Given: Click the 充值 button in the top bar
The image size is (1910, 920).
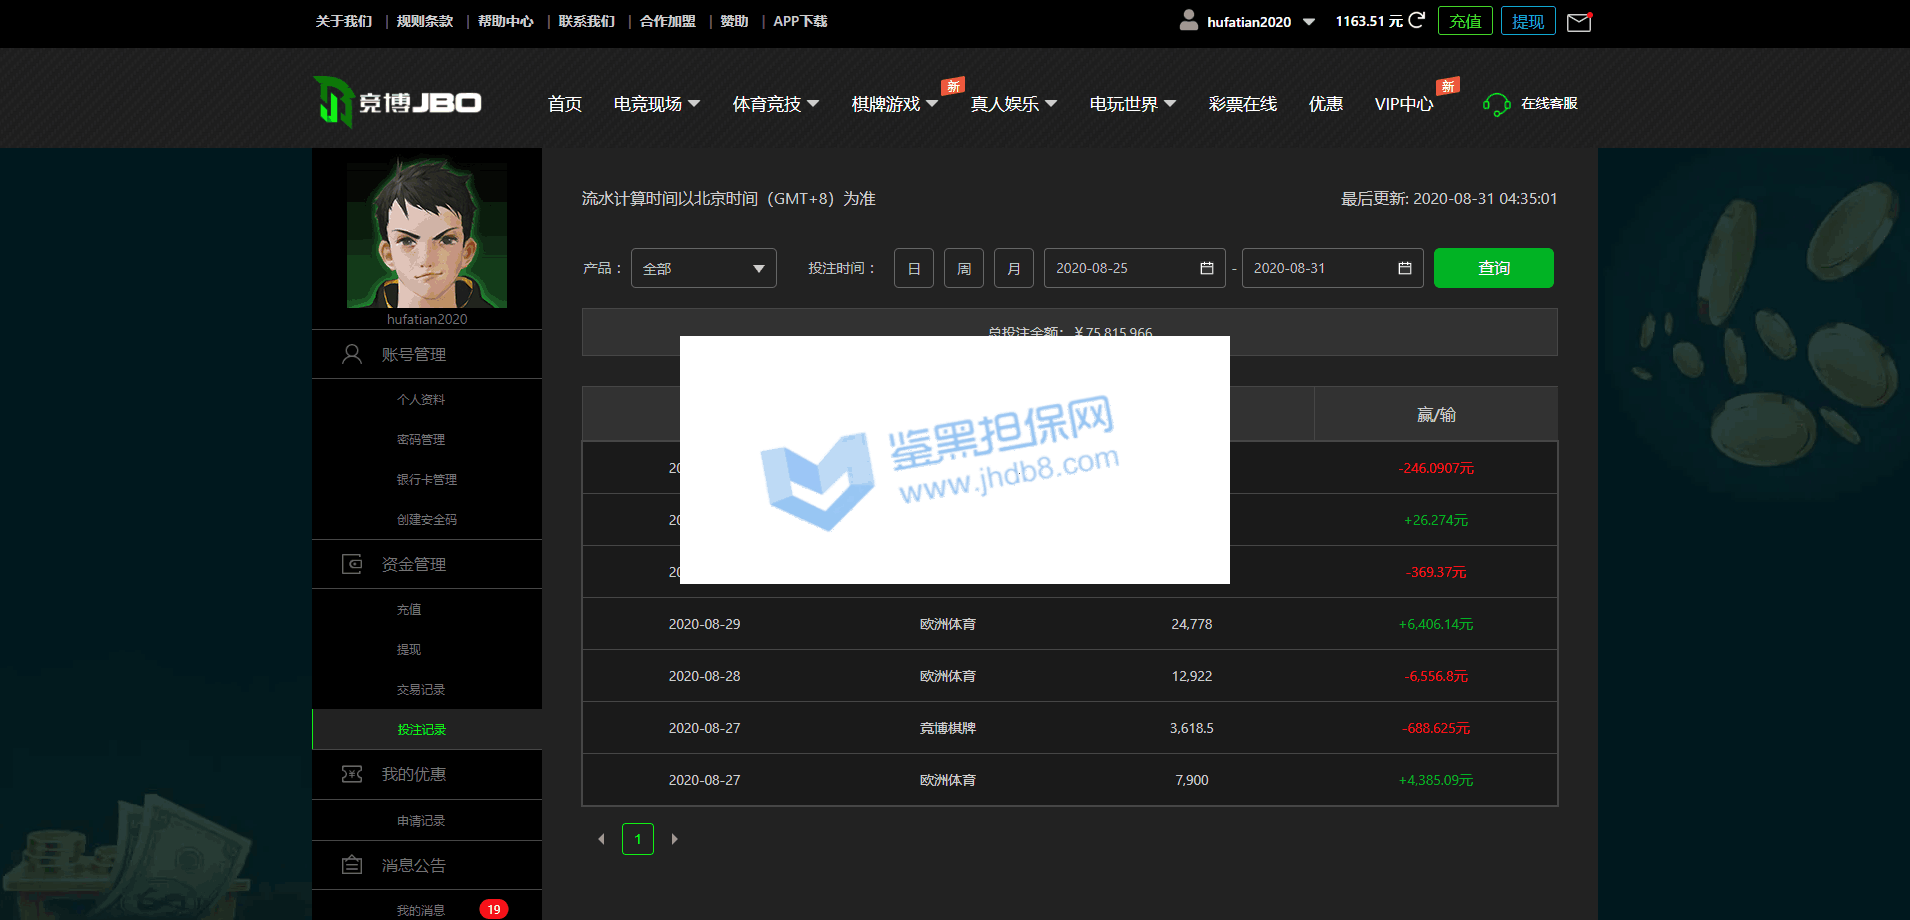Looking at the screenshot, I should pos(1464,21).
